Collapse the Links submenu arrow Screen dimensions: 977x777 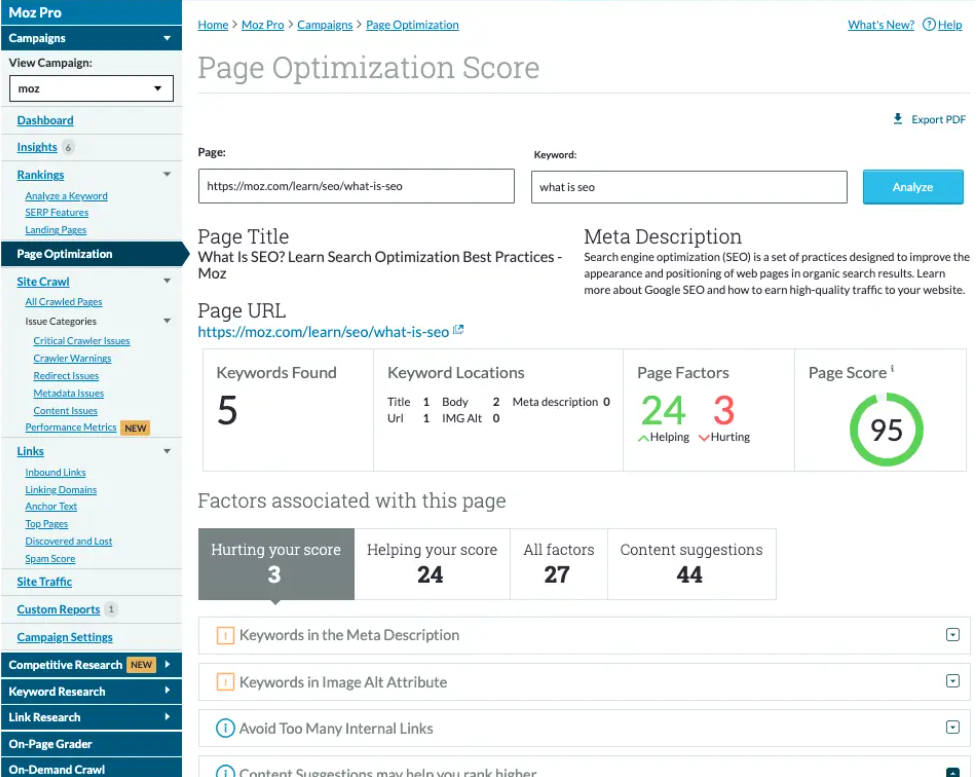pyautogui.click(x=167, y=451)
